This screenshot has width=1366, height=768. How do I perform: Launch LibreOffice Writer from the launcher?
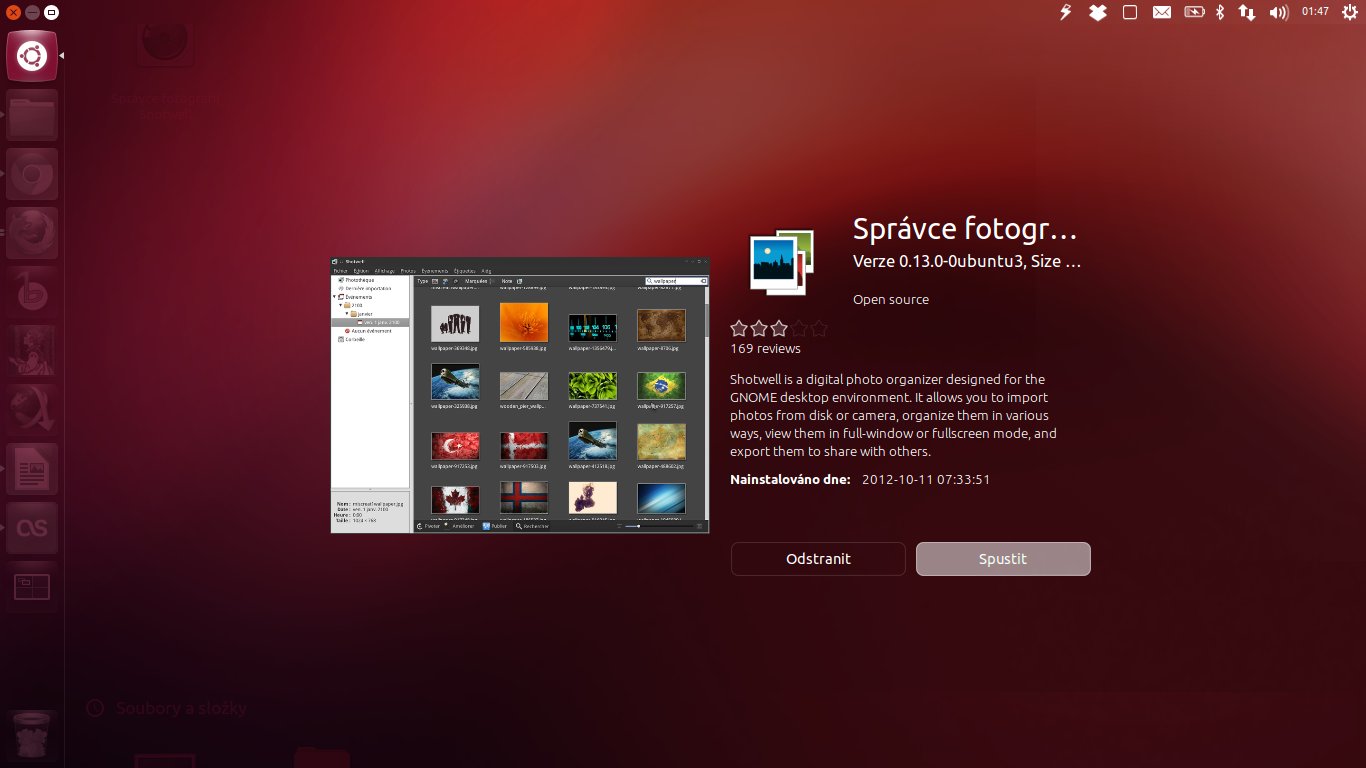[x=32, y=469]
